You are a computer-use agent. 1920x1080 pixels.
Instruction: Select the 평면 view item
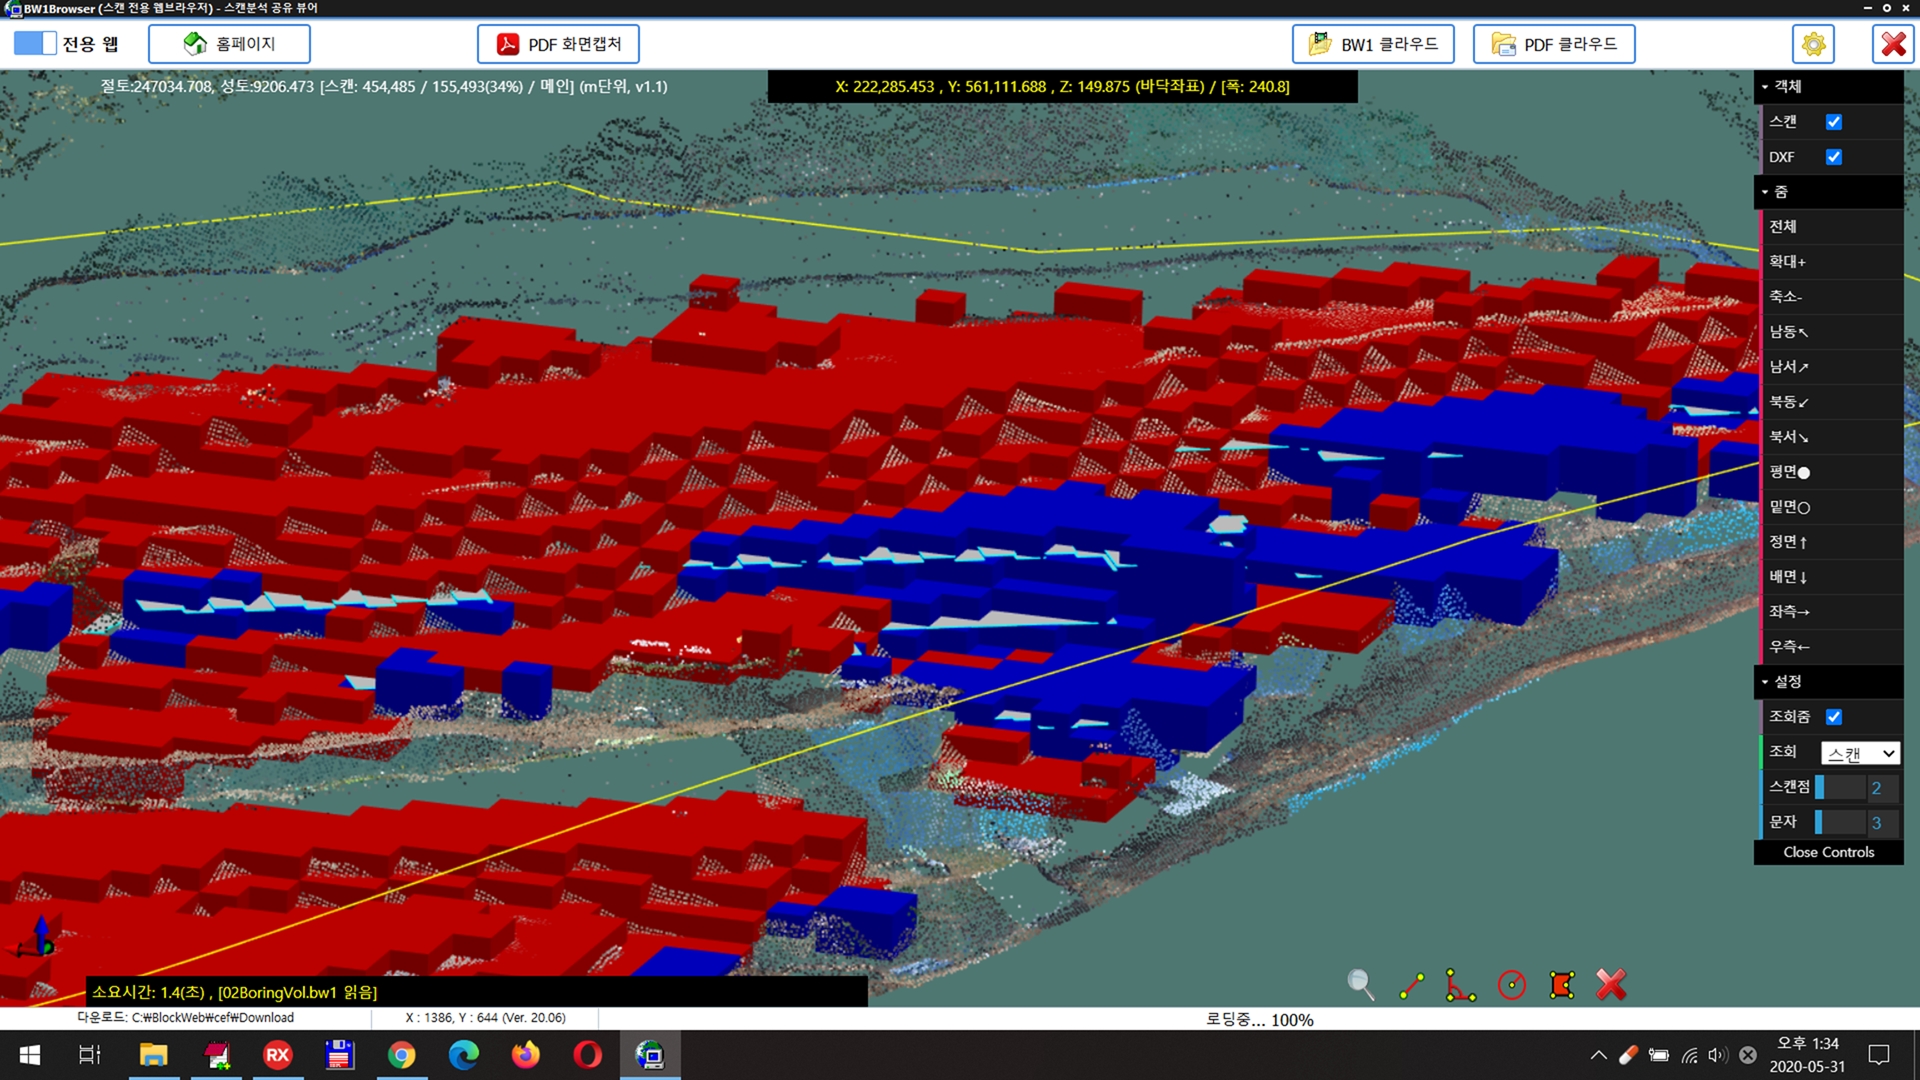(1789, 472)
